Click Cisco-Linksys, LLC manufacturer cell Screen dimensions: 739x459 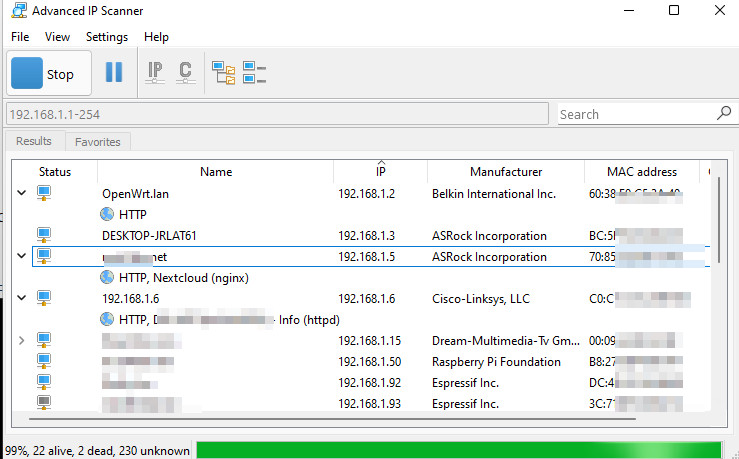click(481, 299)
